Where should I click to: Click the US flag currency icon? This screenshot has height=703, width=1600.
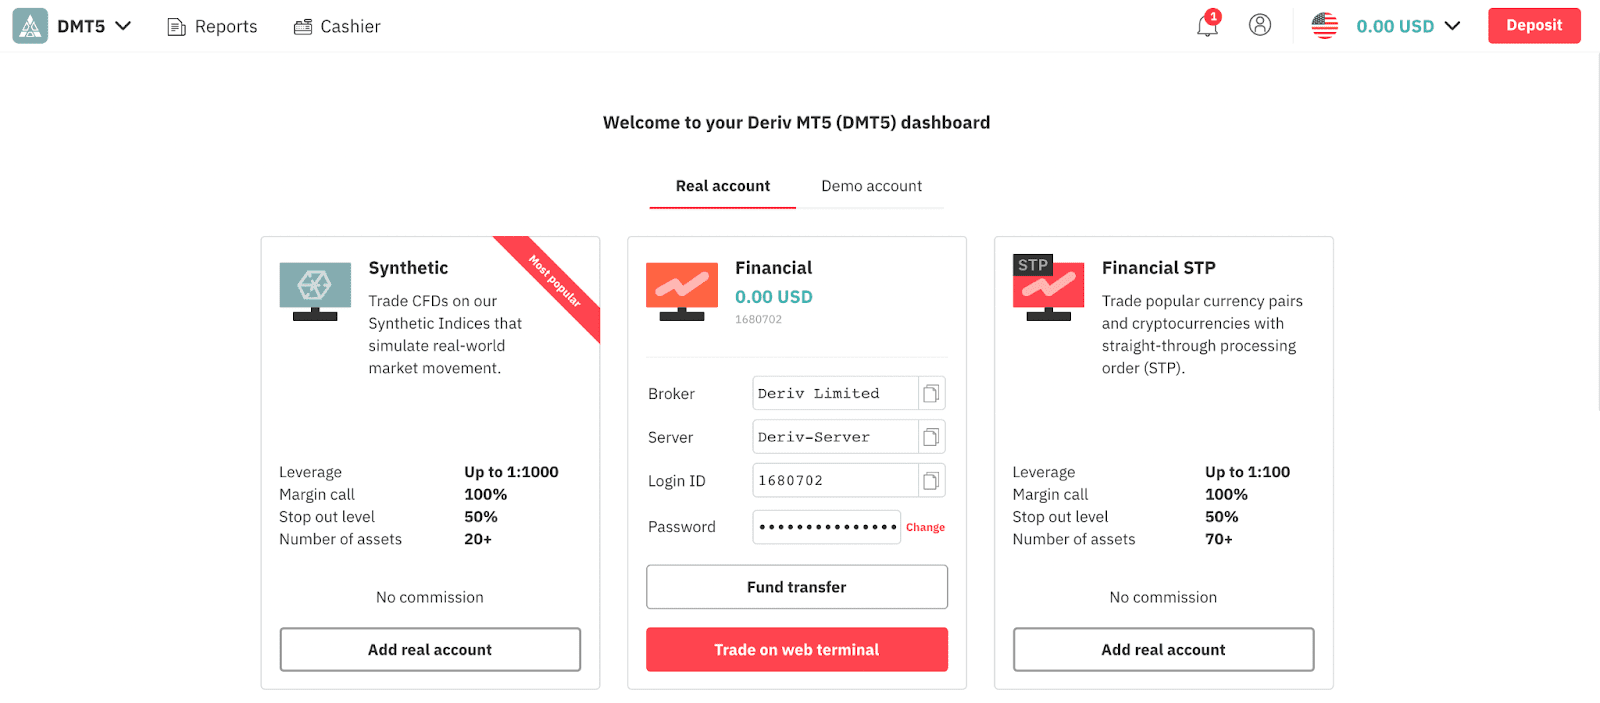pos(1325,26)
